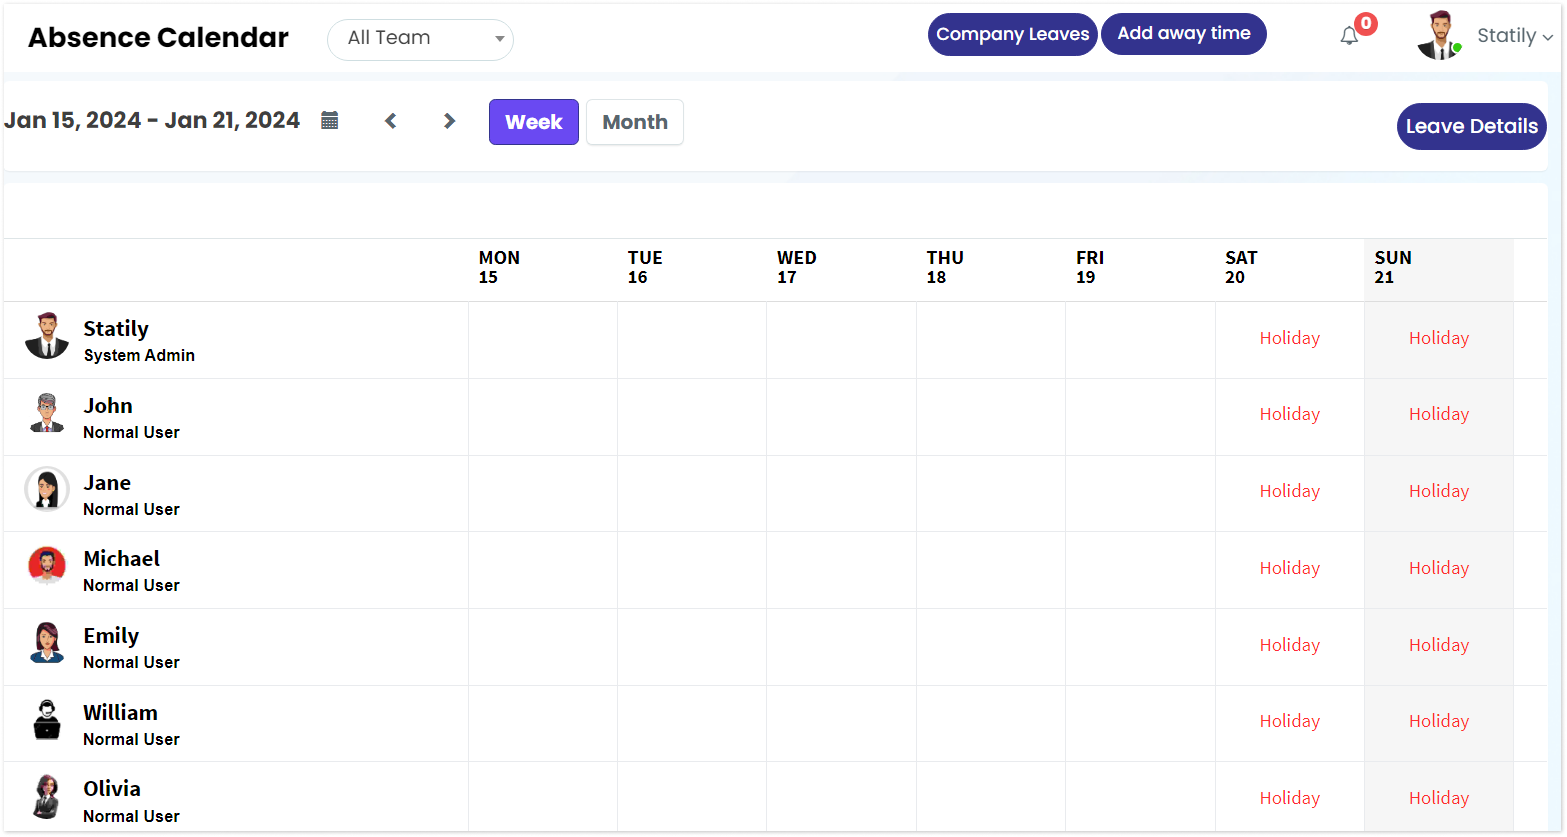Switch to Week view

click(x=534, y=122)
